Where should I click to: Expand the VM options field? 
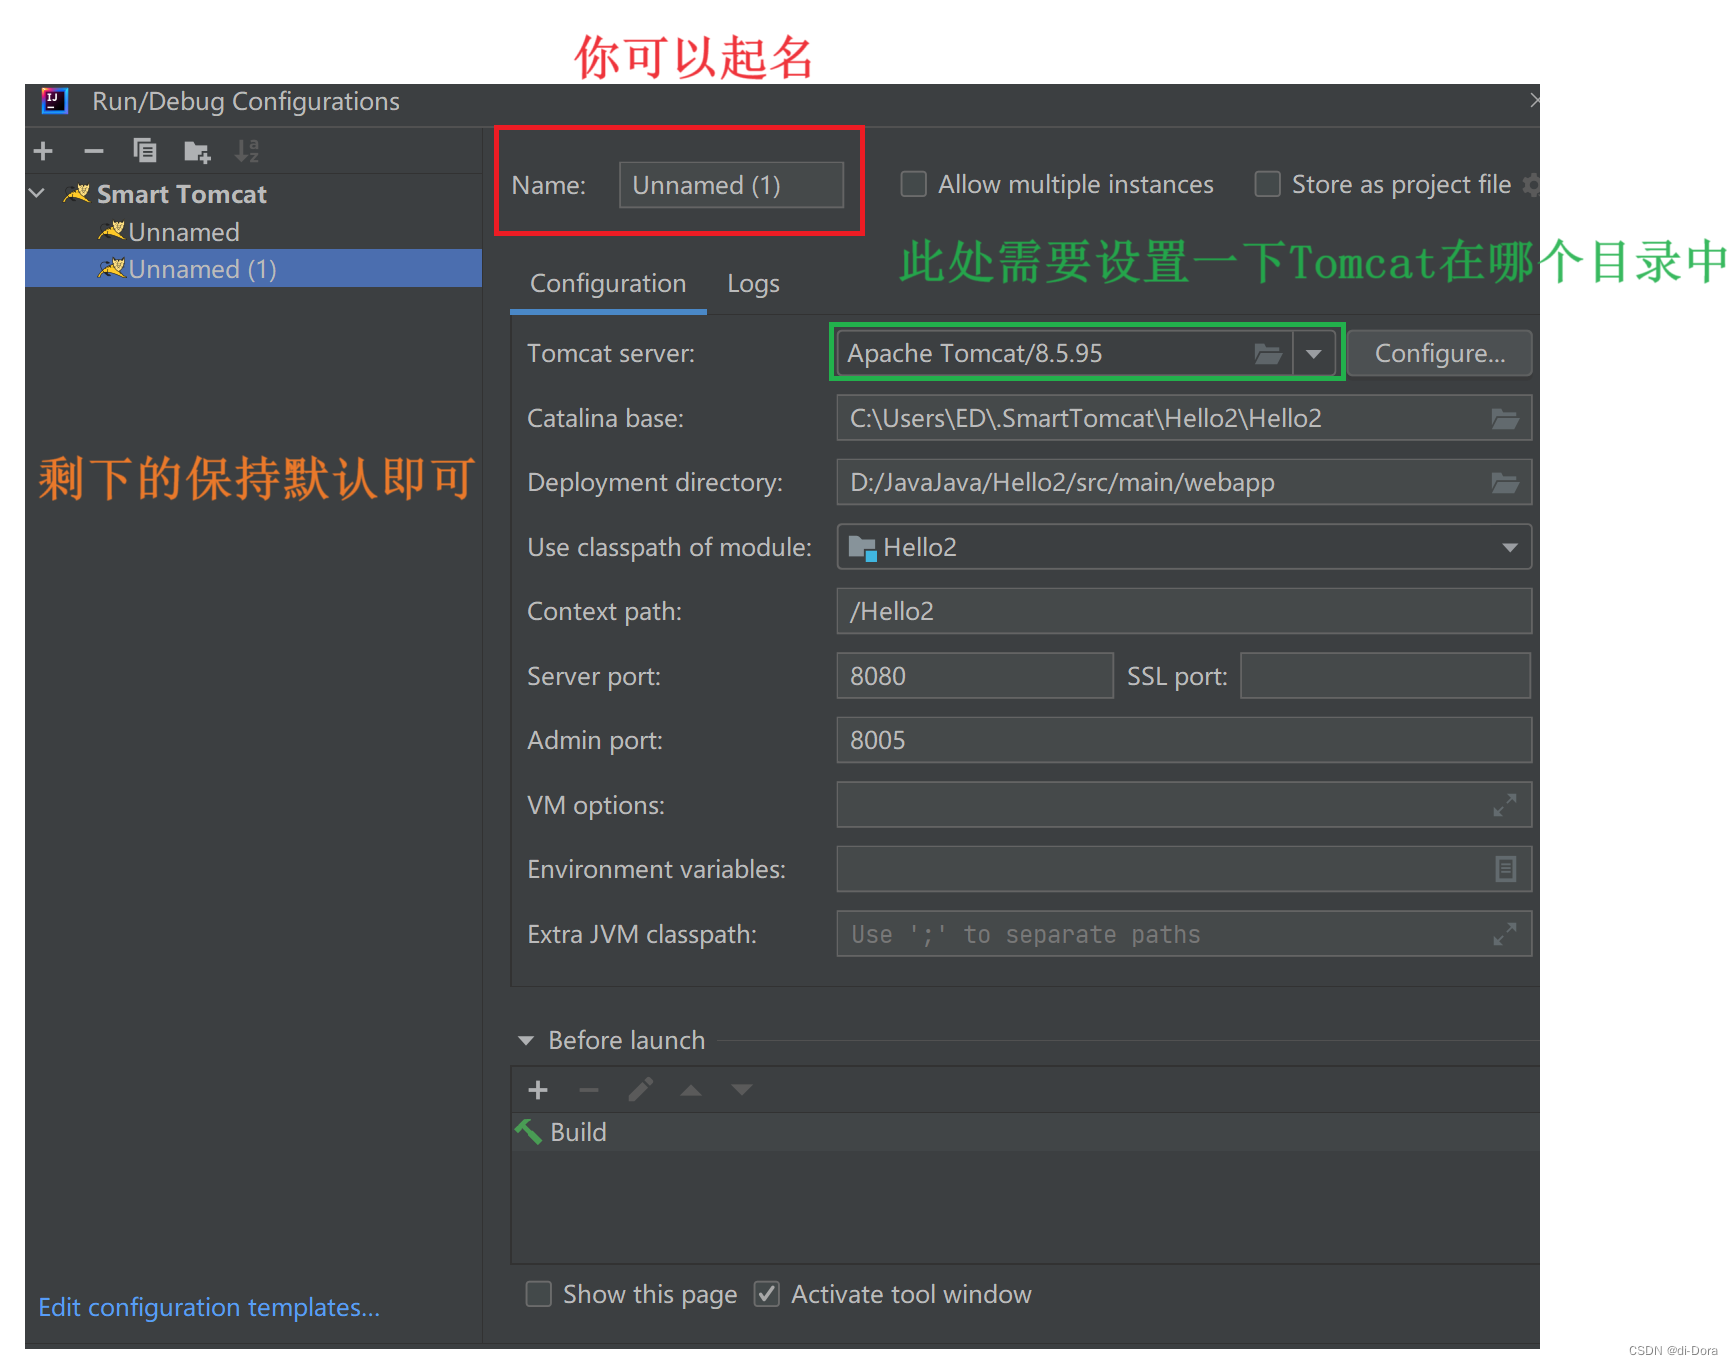[x=1505, y=805]
